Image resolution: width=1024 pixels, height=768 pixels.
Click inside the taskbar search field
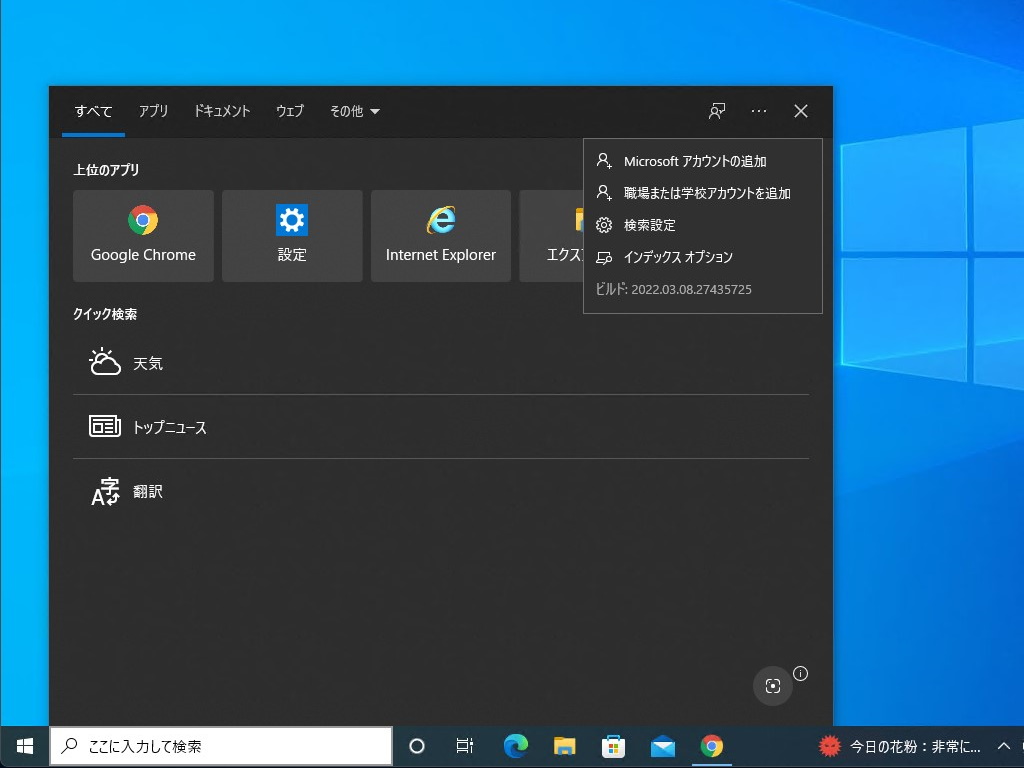(220, 746)
